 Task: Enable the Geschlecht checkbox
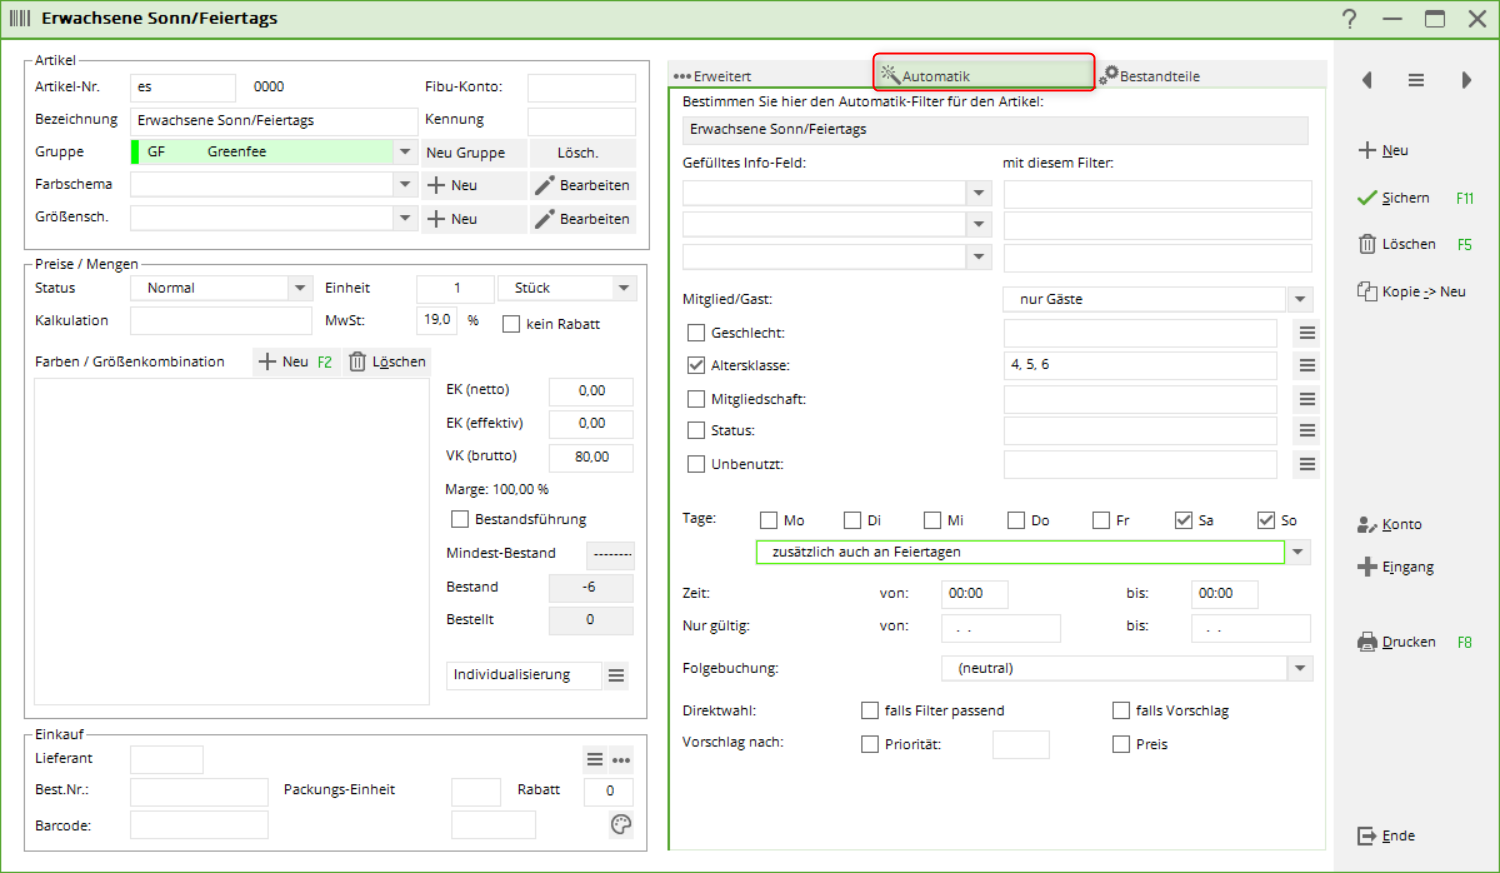click(696, 333)
